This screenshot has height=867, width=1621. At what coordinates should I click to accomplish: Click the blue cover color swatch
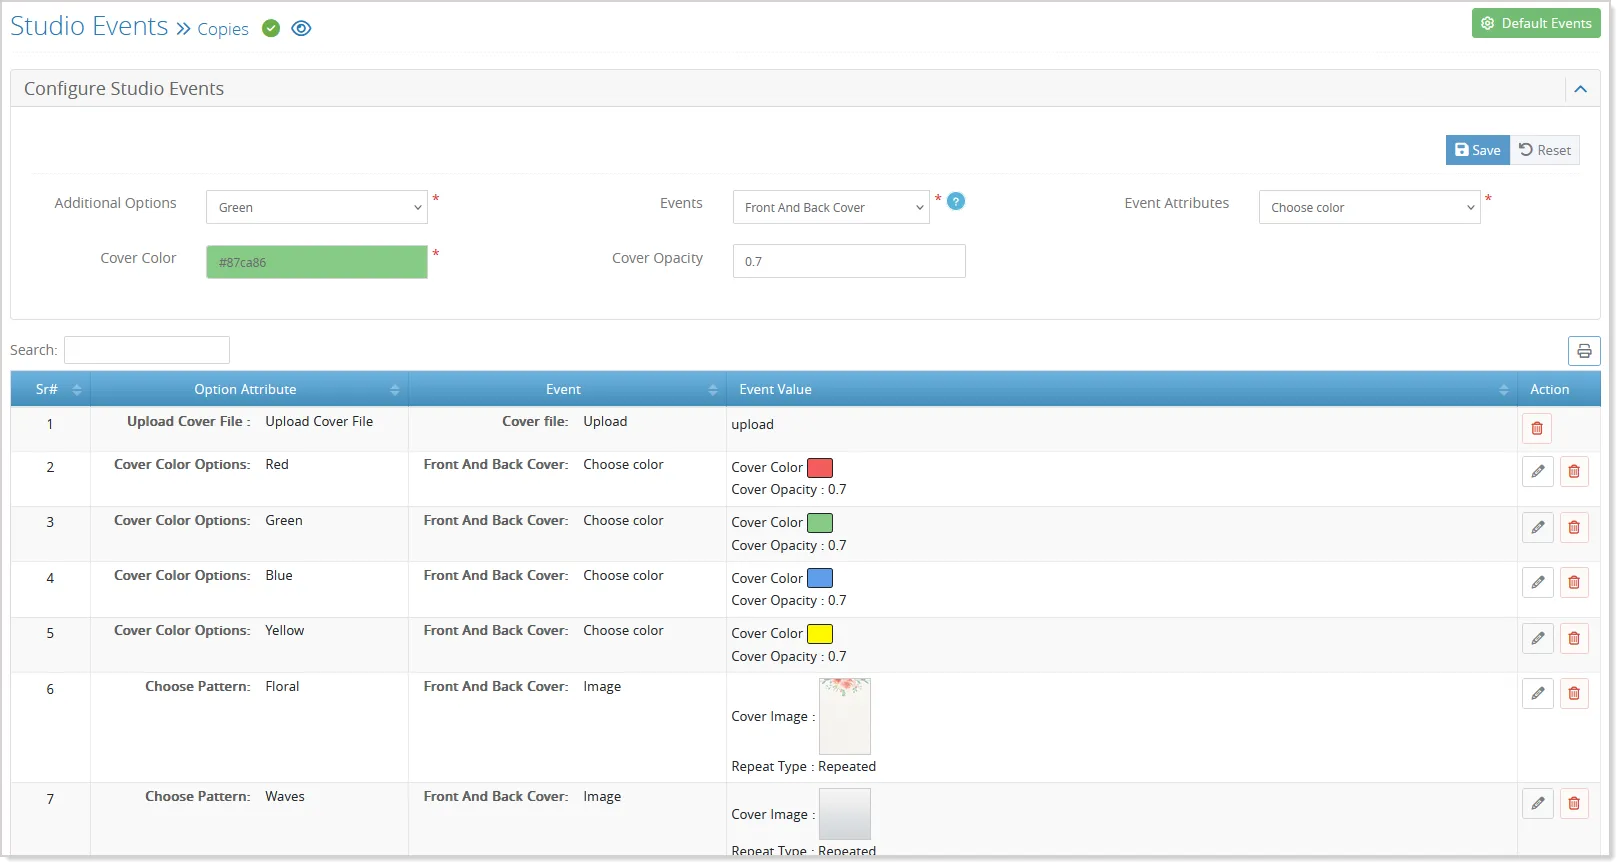coord(820,578)
